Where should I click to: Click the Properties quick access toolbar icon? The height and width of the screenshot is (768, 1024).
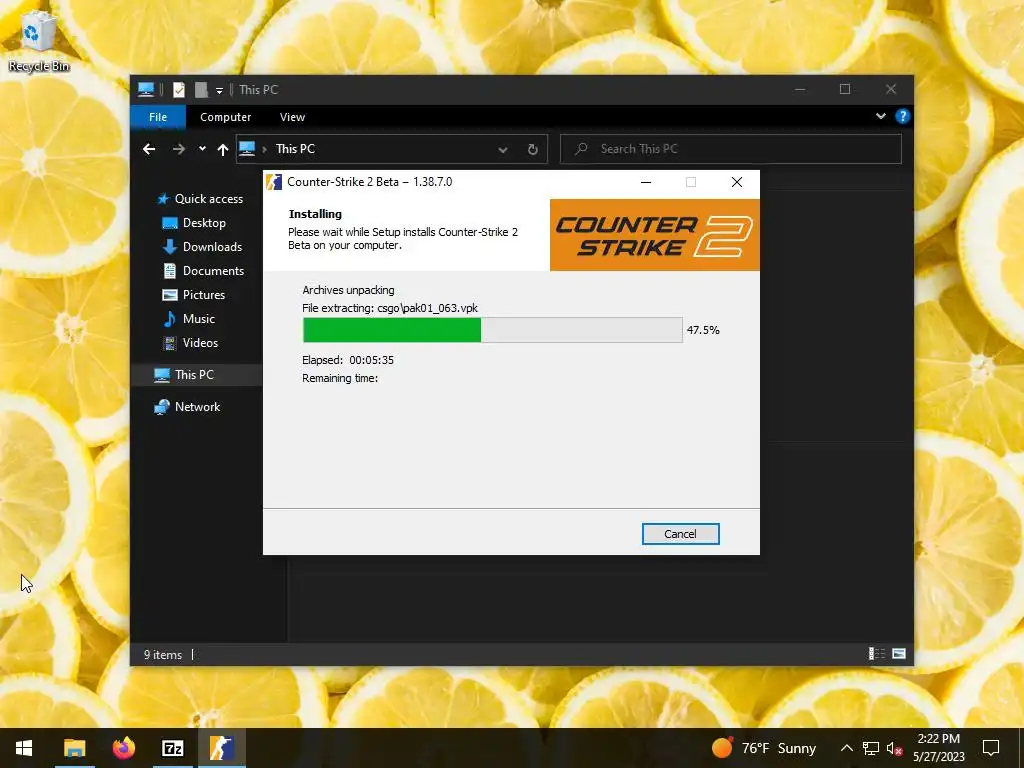point(179,89)
